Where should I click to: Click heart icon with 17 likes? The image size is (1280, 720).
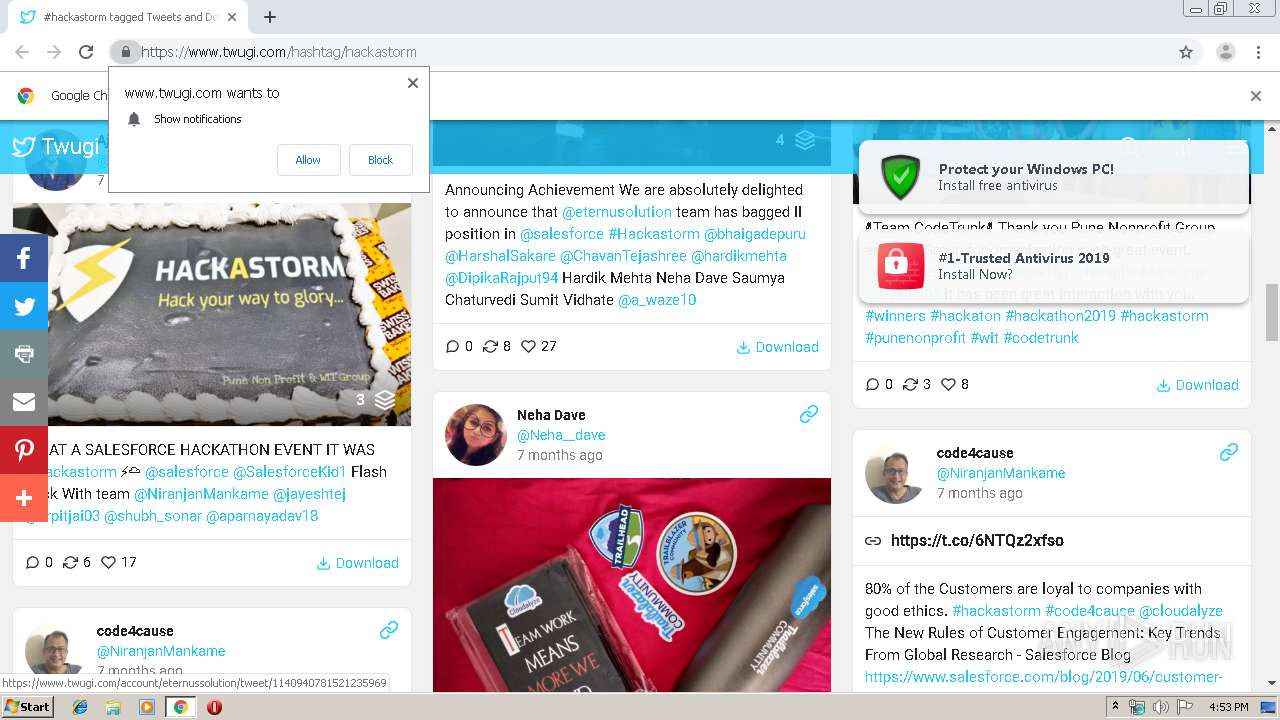tap(108, 562)
